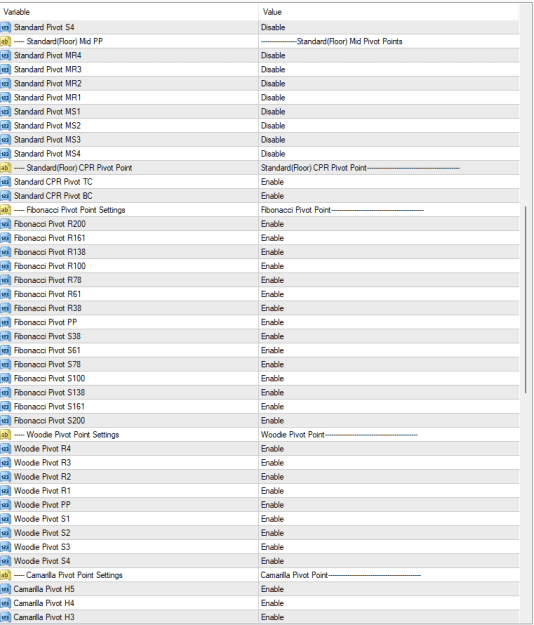The image size is (534, 625).
Task: Click the icon beside Standard Pivot MS3
Action: pos(6,140)
